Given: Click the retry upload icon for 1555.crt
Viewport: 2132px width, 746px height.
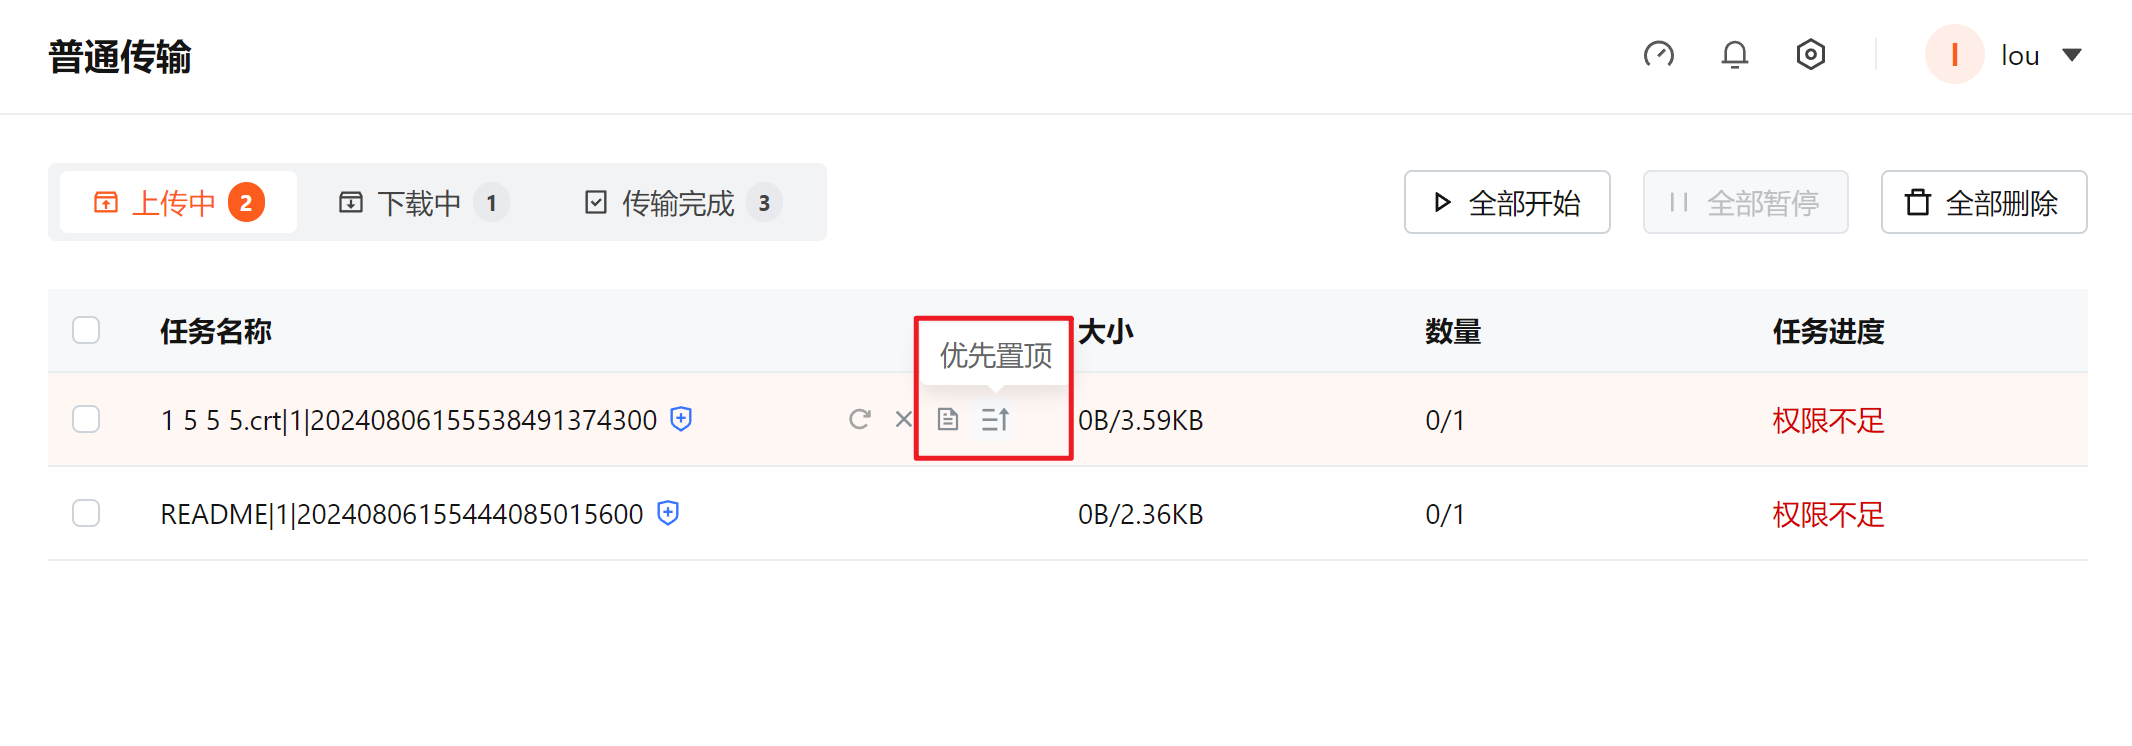Looking at the screenshot, I should pyautogui.click(x=860, y=420).
